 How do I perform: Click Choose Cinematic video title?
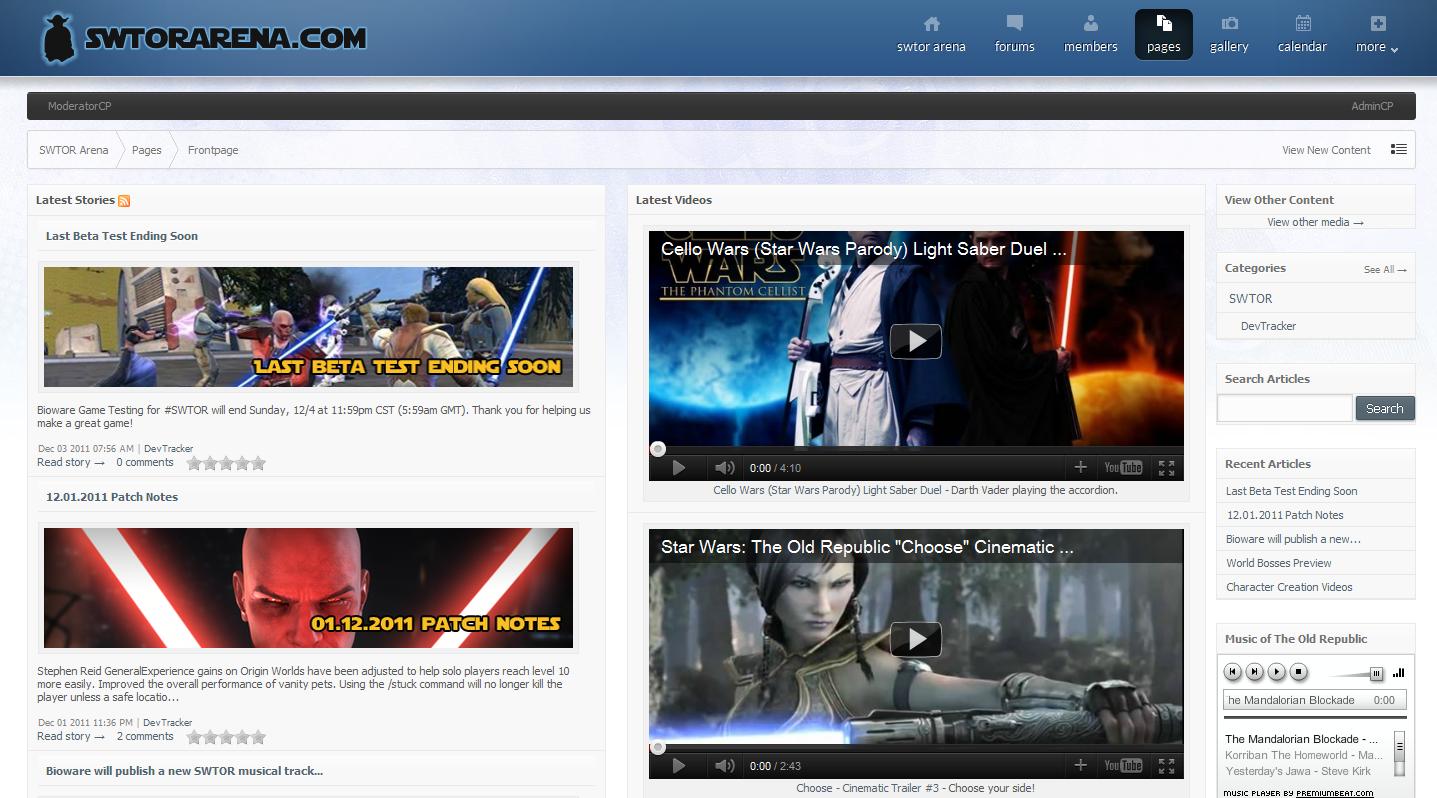867,548
